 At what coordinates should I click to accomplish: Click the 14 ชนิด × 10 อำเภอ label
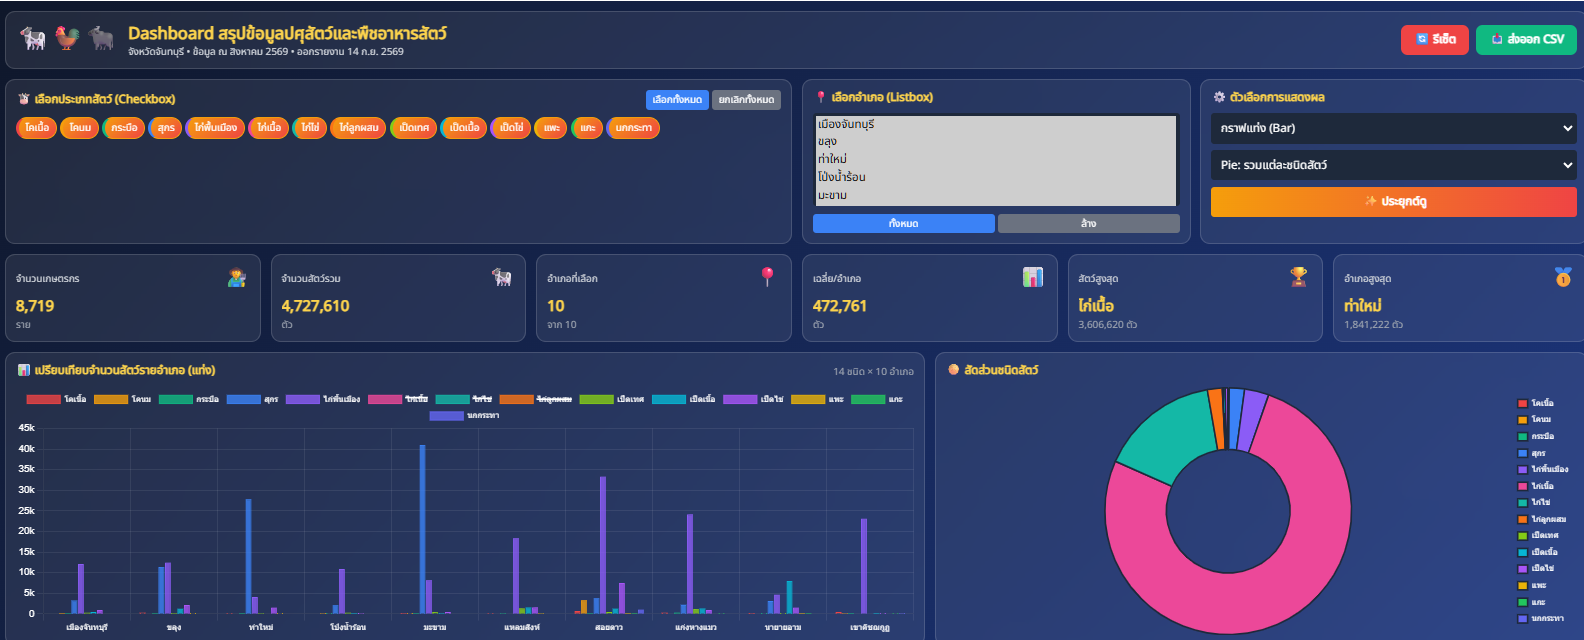click(x=873, y=371)
